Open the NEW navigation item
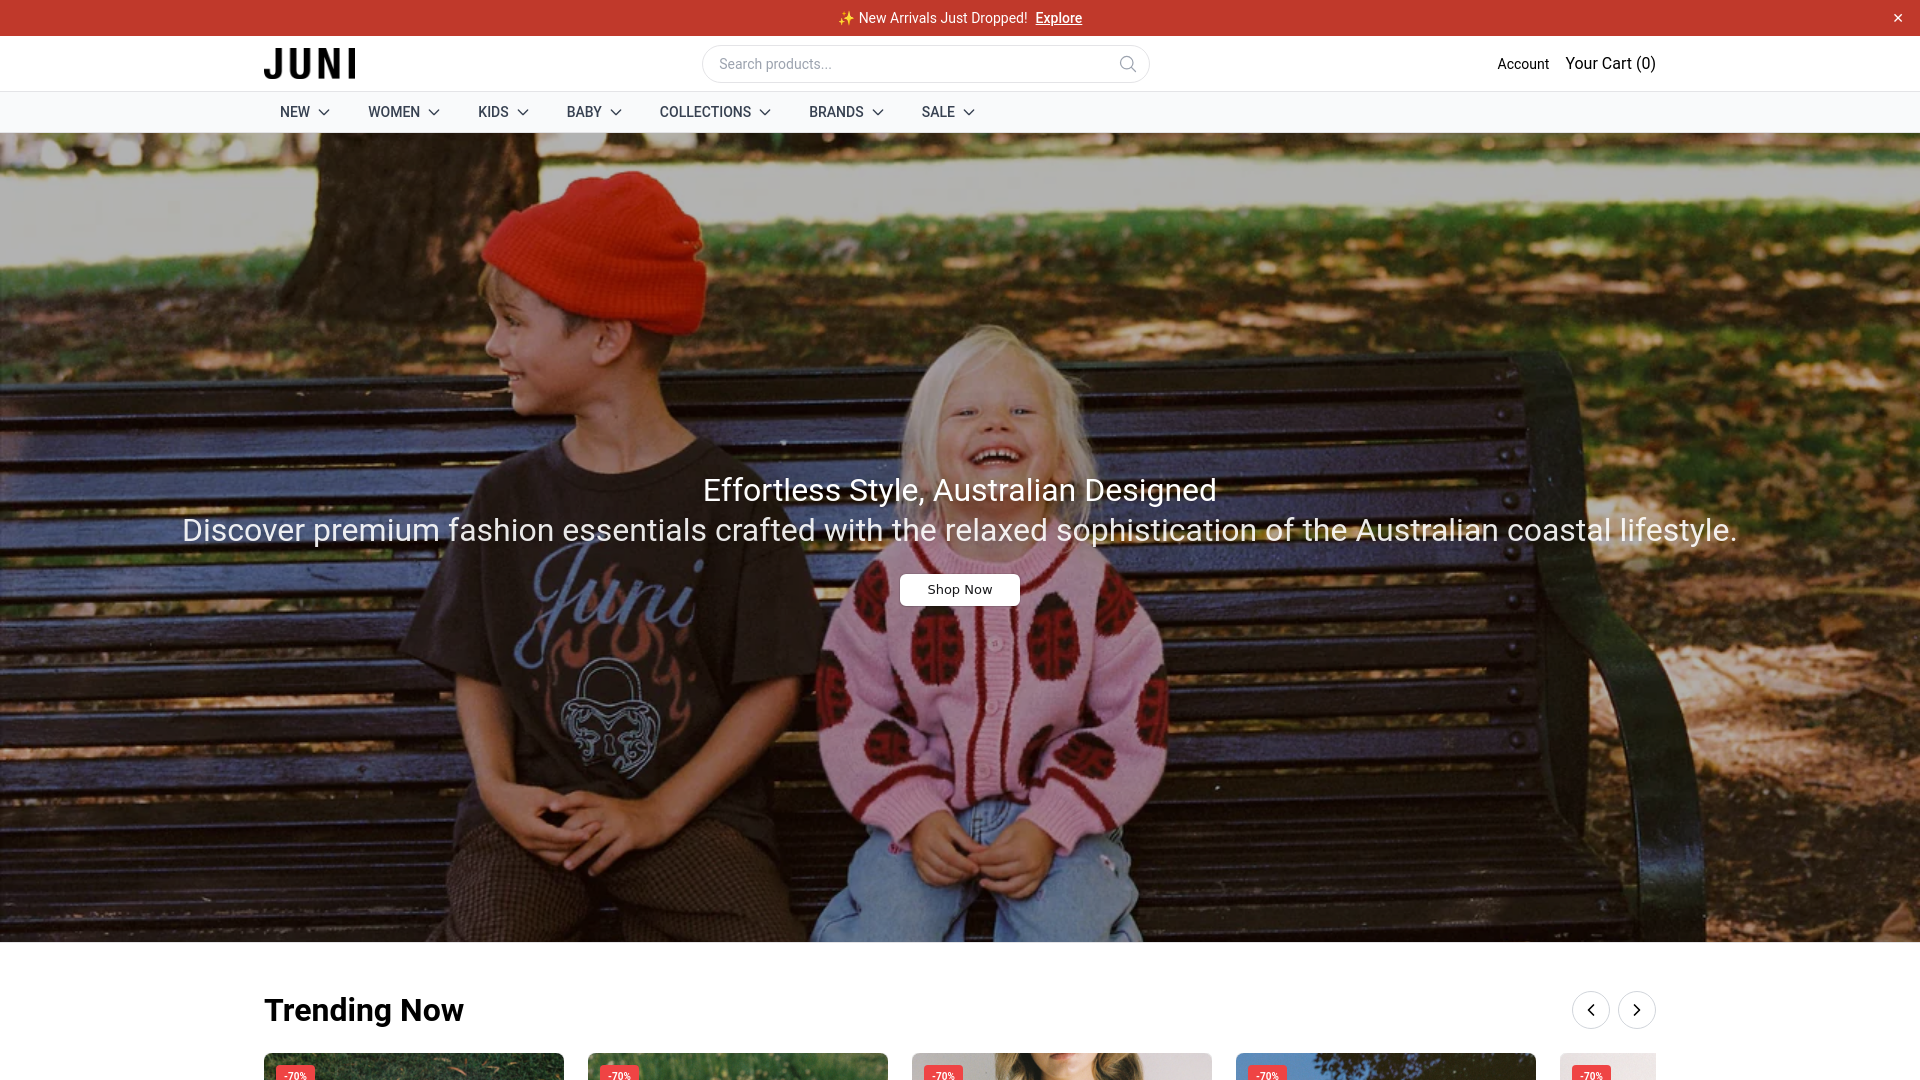The image size is (1920, 1080). tap(295, 112)
